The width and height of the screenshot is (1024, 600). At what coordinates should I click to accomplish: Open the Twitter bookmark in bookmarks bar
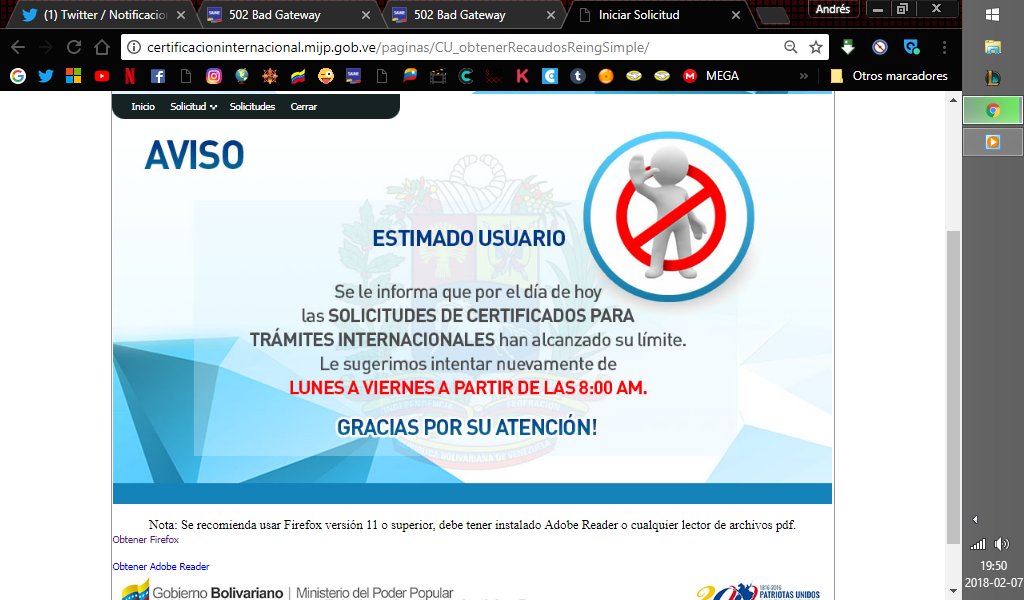(46, 76)
